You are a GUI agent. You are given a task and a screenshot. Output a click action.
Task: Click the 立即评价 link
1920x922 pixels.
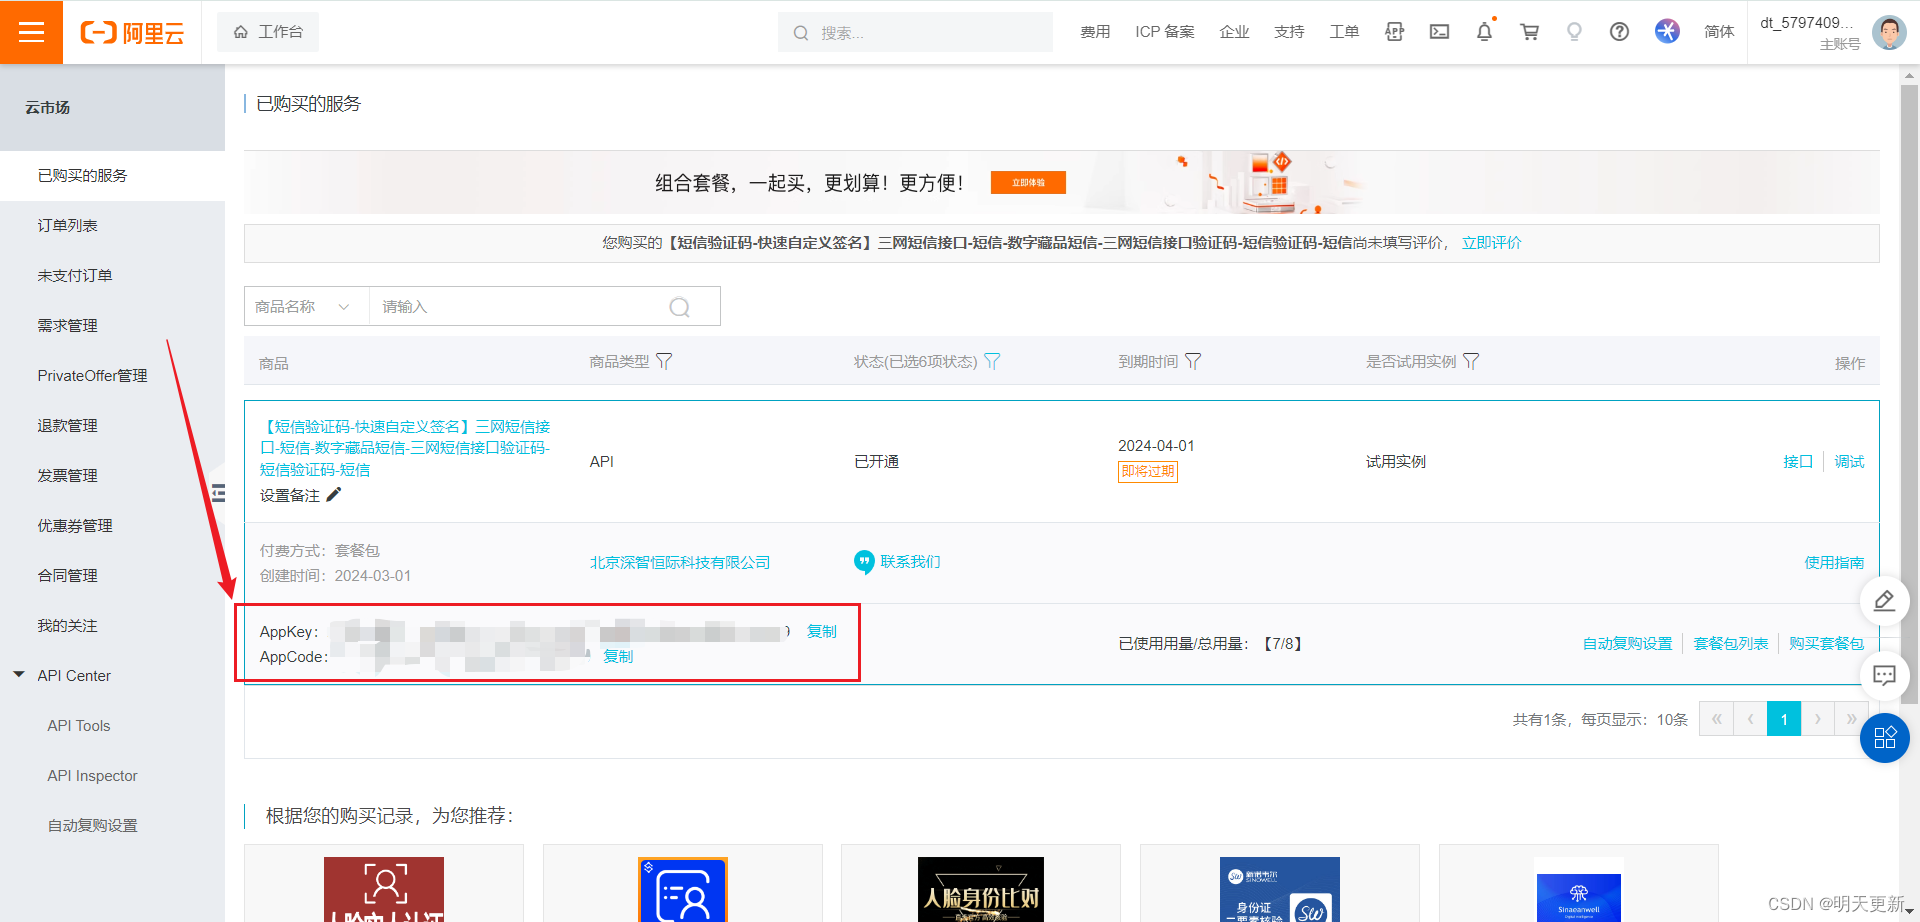1491,243
